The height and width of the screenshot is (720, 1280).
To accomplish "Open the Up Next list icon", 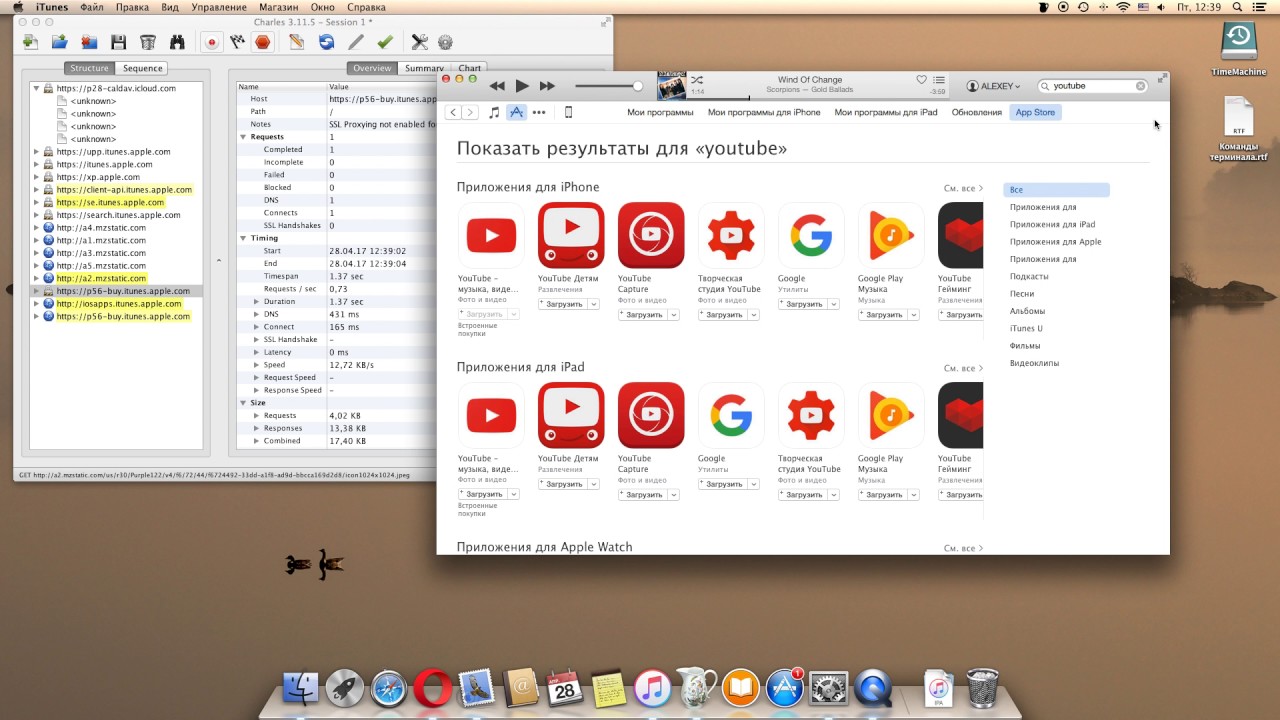I will [939, 80].
